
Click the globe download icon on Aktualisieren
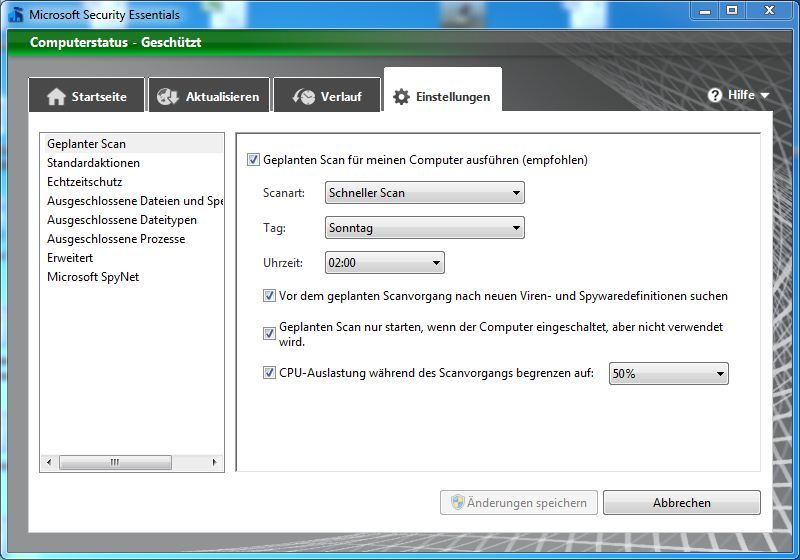tap(167, 96)
